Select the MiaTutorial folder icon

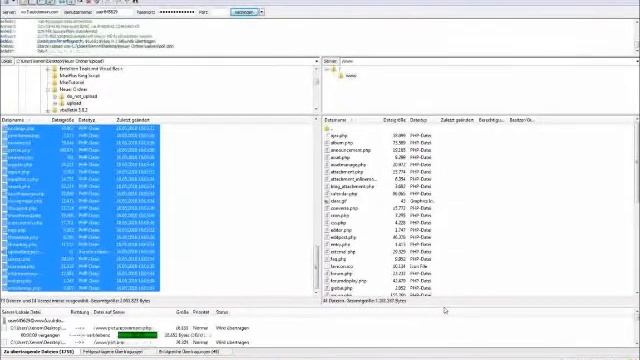pos(55,82)
